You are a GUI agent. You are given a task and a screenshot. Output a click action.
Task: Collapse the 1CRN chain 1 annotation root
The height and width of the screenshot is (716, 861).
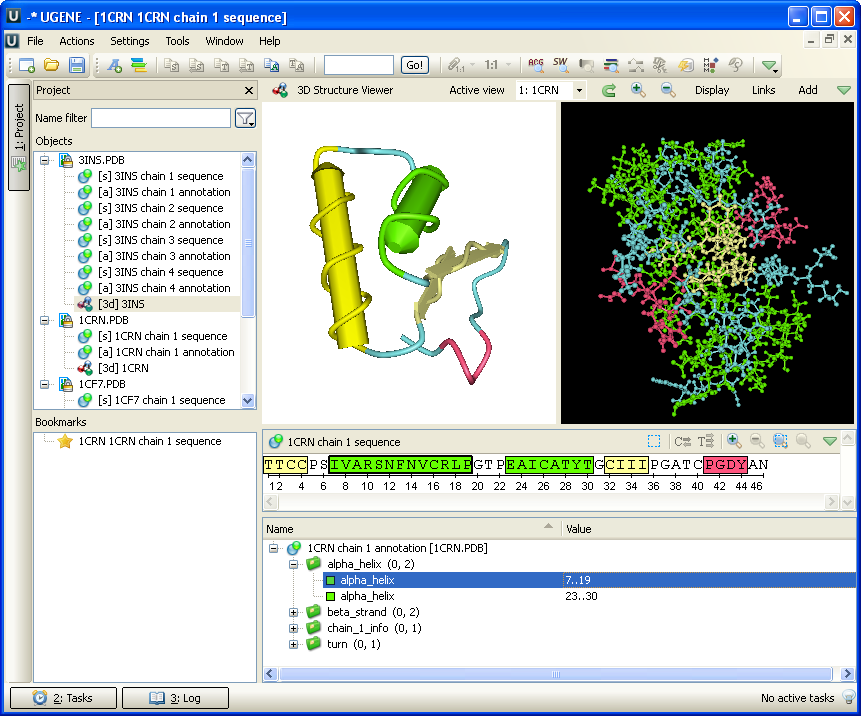coord(273,548)
